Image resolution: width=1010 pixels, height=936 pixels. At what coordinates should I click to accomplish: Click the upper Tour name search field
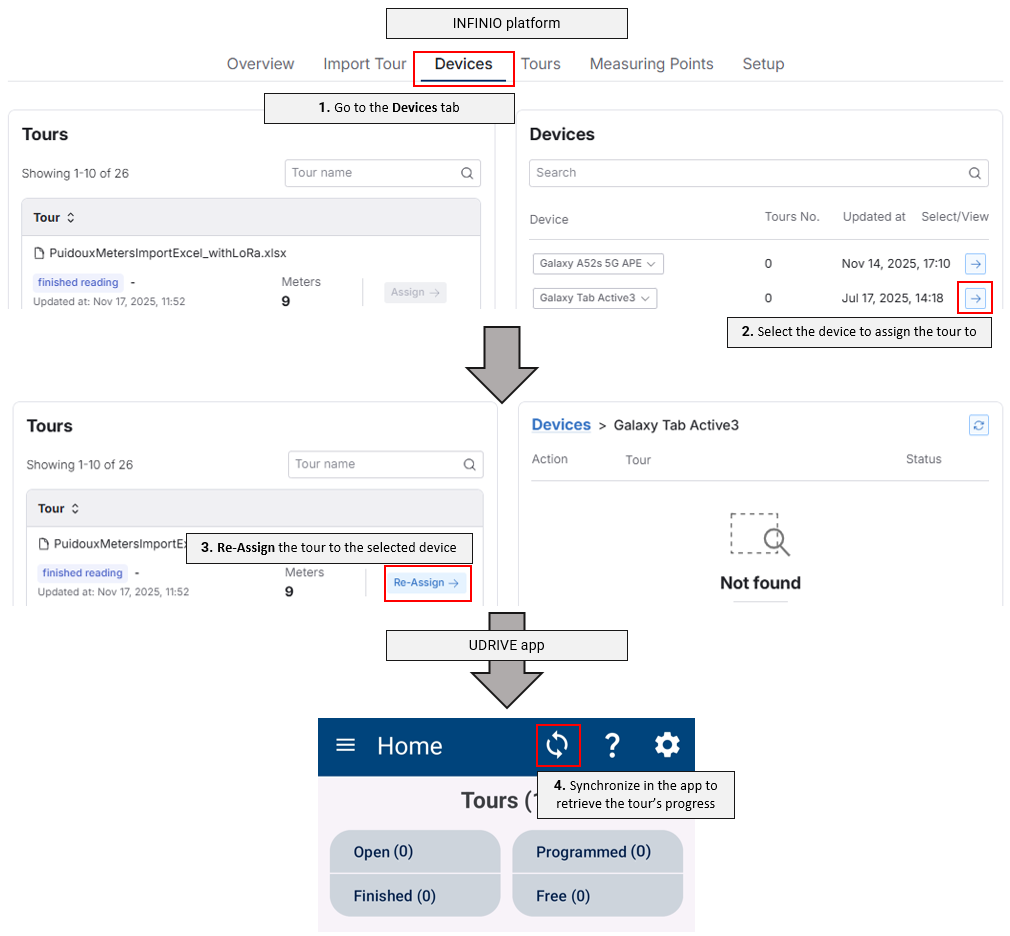(x=372, y=173)
